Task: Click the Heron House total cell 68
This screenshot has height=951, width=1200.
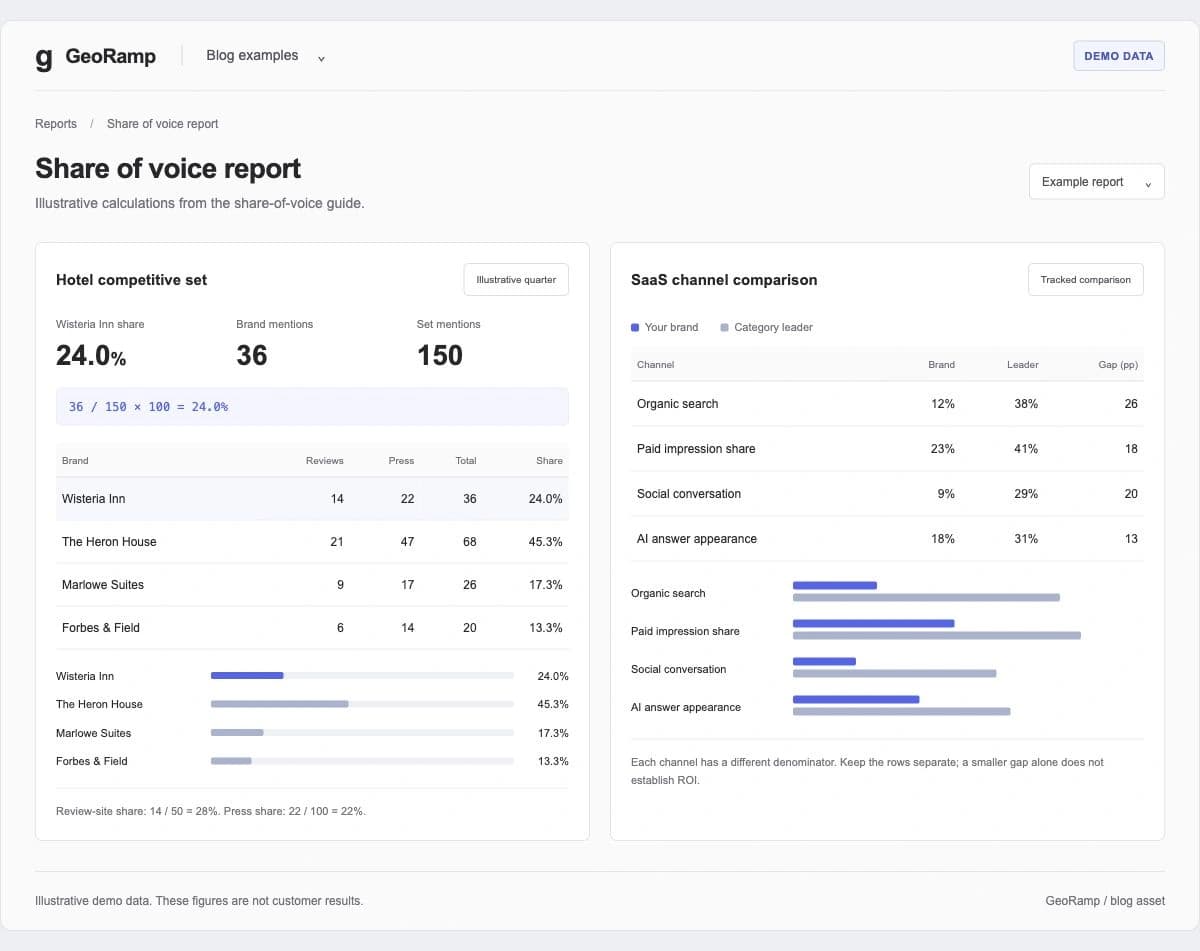Action: click(x=470, y=542)
